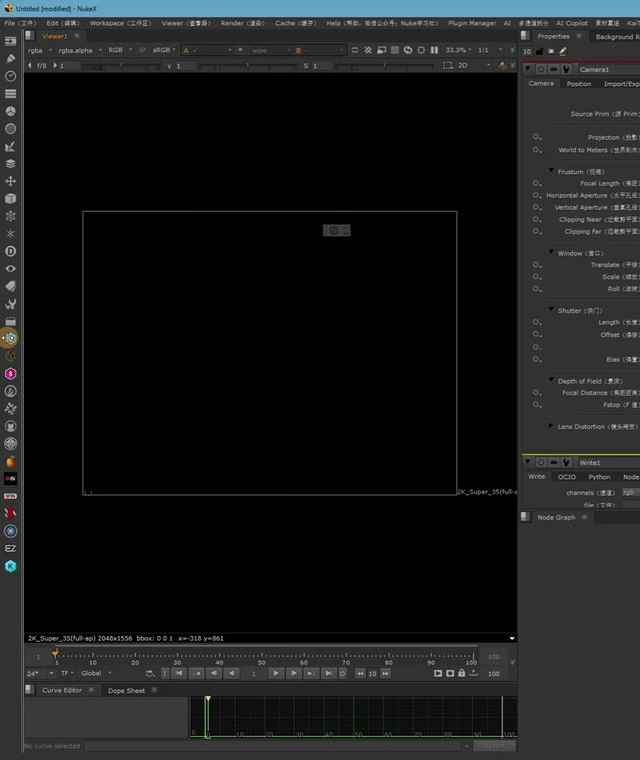
Task: Click the orange fruit plugin icon
Action: point(10,461)
